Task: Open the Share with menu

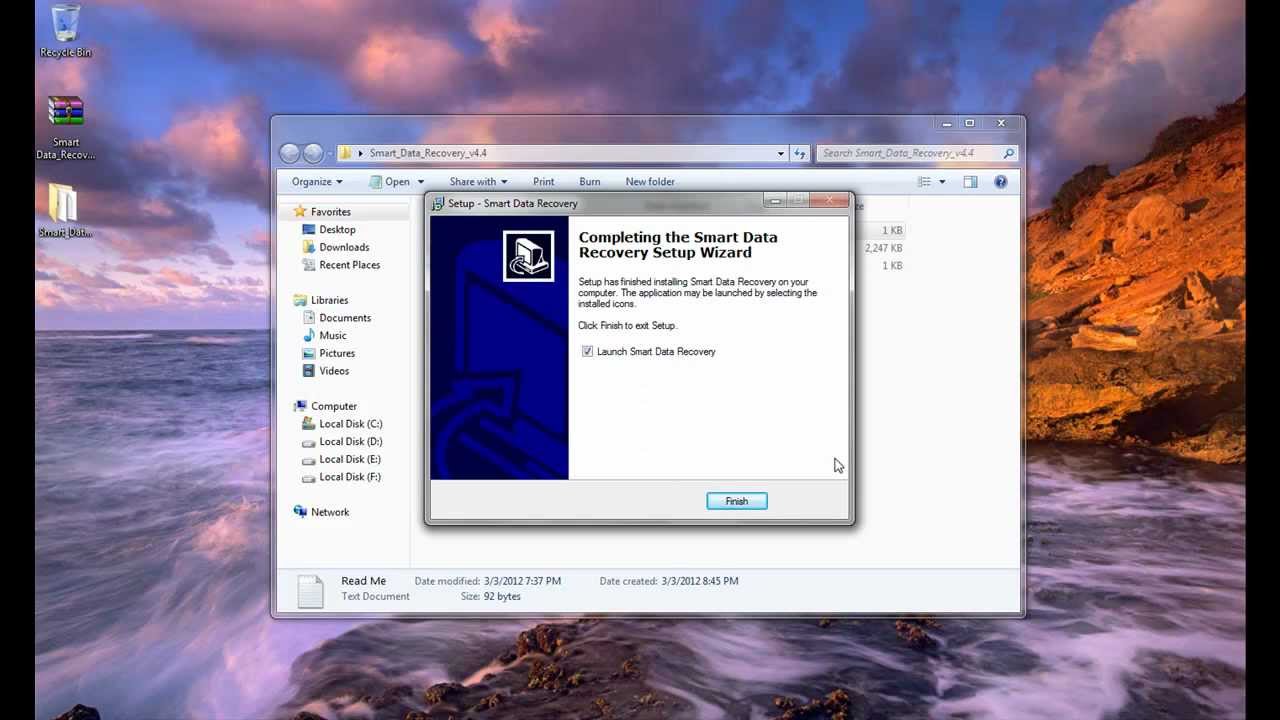Action: 478,182
